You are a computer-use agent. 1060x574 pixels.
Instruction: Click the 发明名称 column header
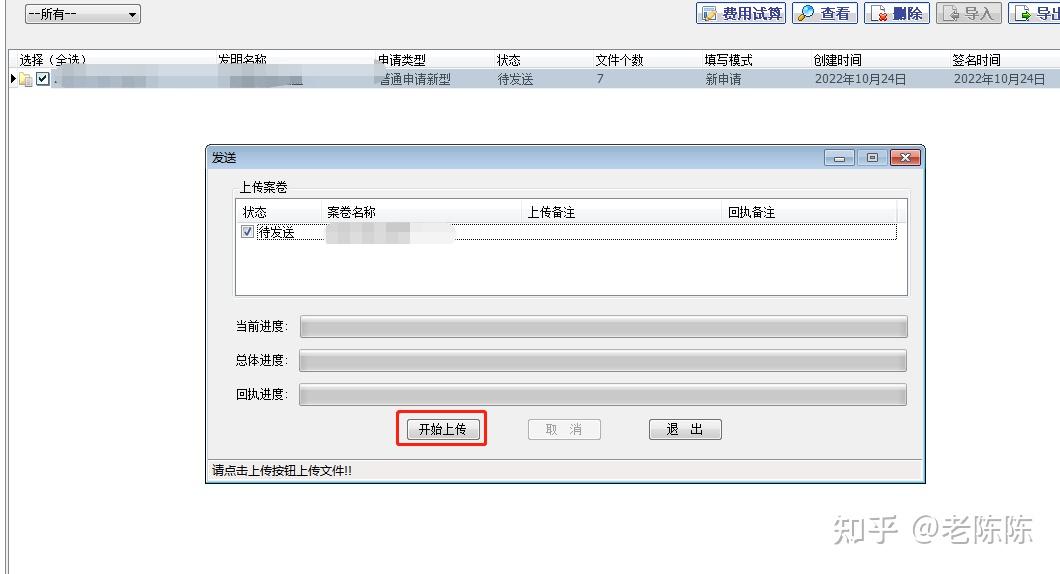[x=242, y=60]
